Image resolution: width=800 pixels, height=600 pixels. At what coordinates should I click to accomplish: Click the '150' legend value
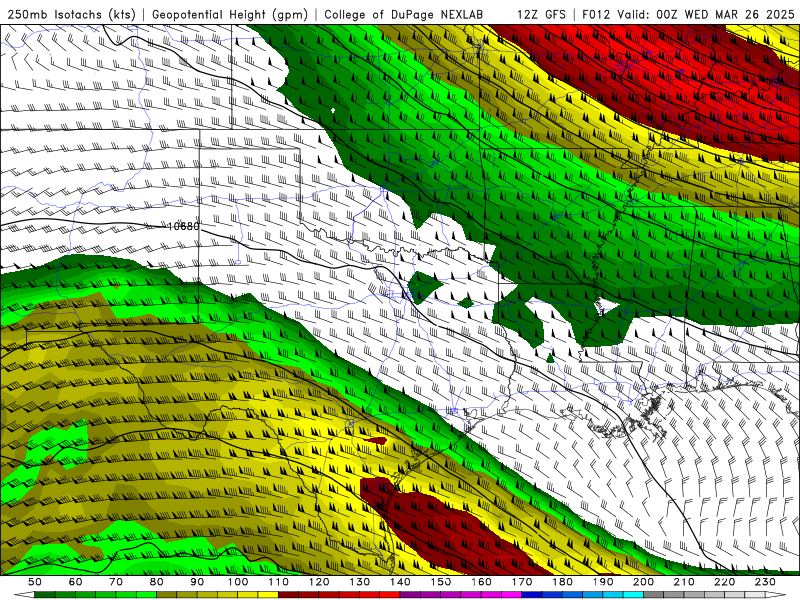(x=441, y=582)
